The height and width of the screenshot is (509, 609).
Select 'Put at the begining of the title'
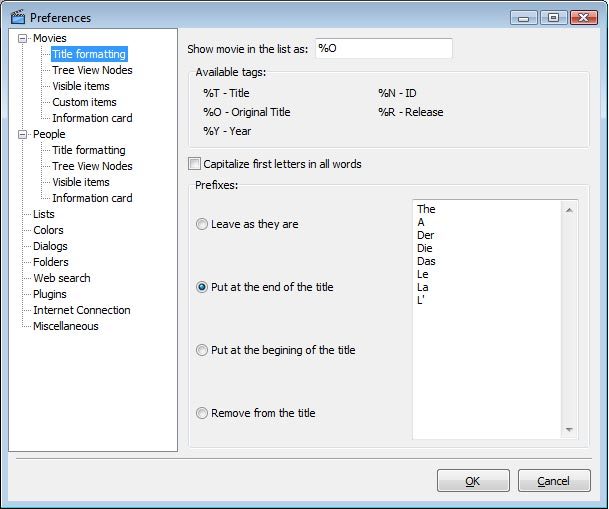coord(202,350)
